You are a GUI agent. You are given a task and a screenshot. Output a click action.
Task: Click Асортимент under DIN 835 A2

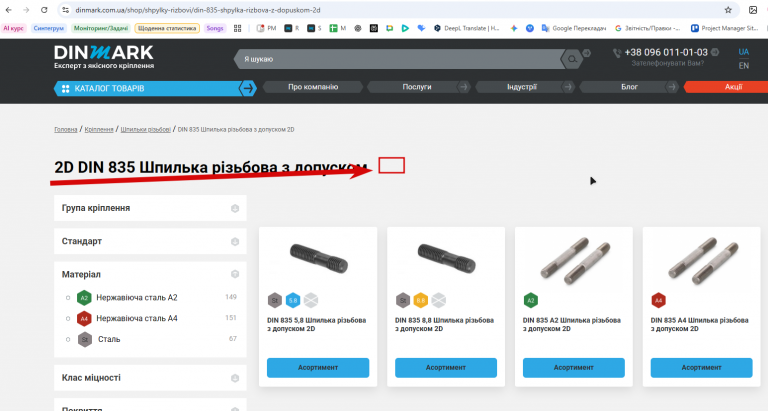(x=574, y=368)
